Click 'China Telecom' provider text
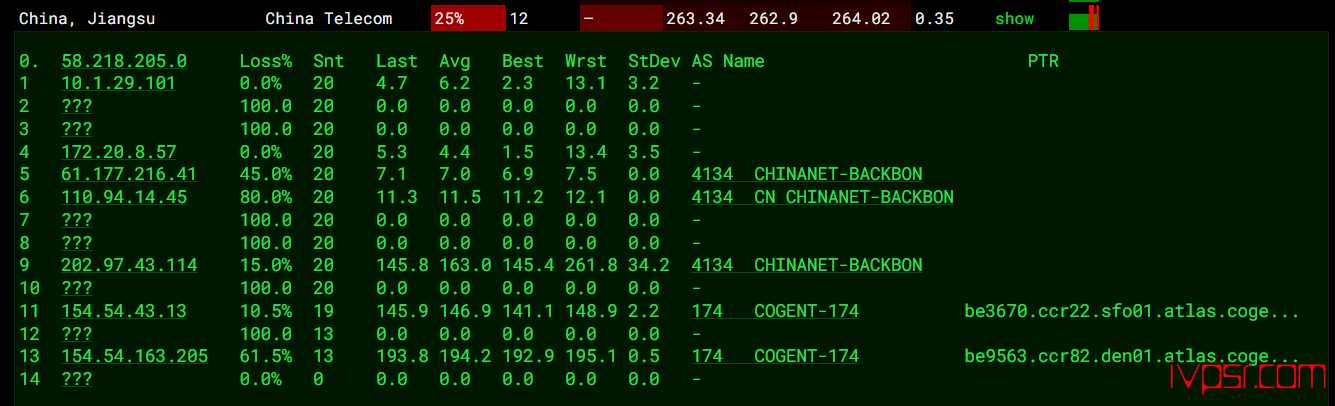This screenshot has width=1335, height=406. point(329,19)
